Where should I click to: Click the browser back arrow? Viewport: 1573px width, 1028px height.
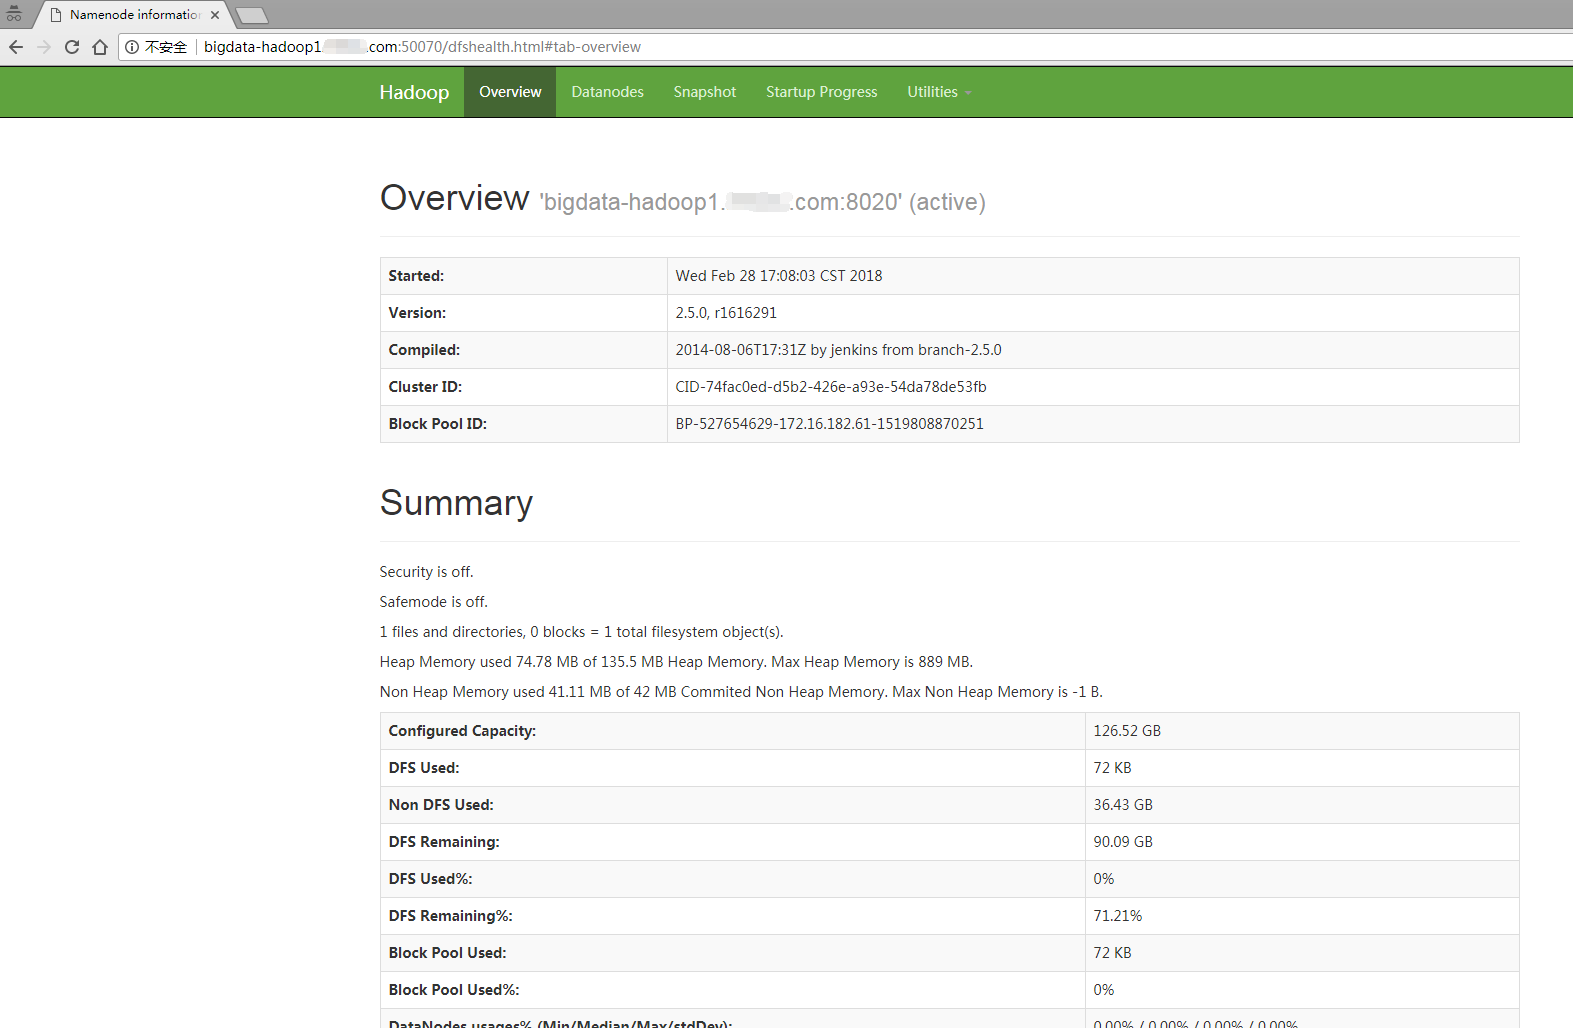16,47
